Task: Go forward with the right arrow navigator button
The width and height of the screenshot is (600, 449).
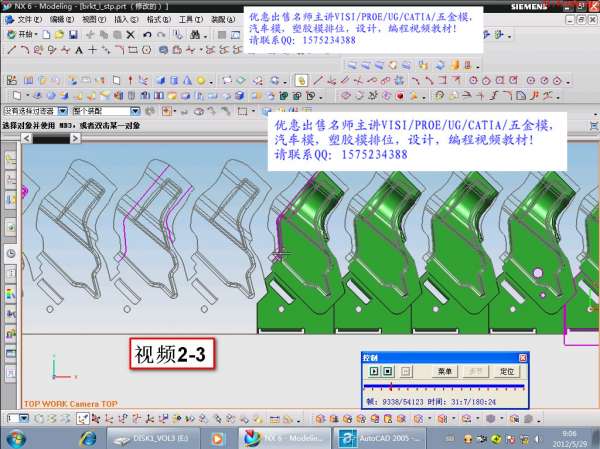Action: point(75,138)
